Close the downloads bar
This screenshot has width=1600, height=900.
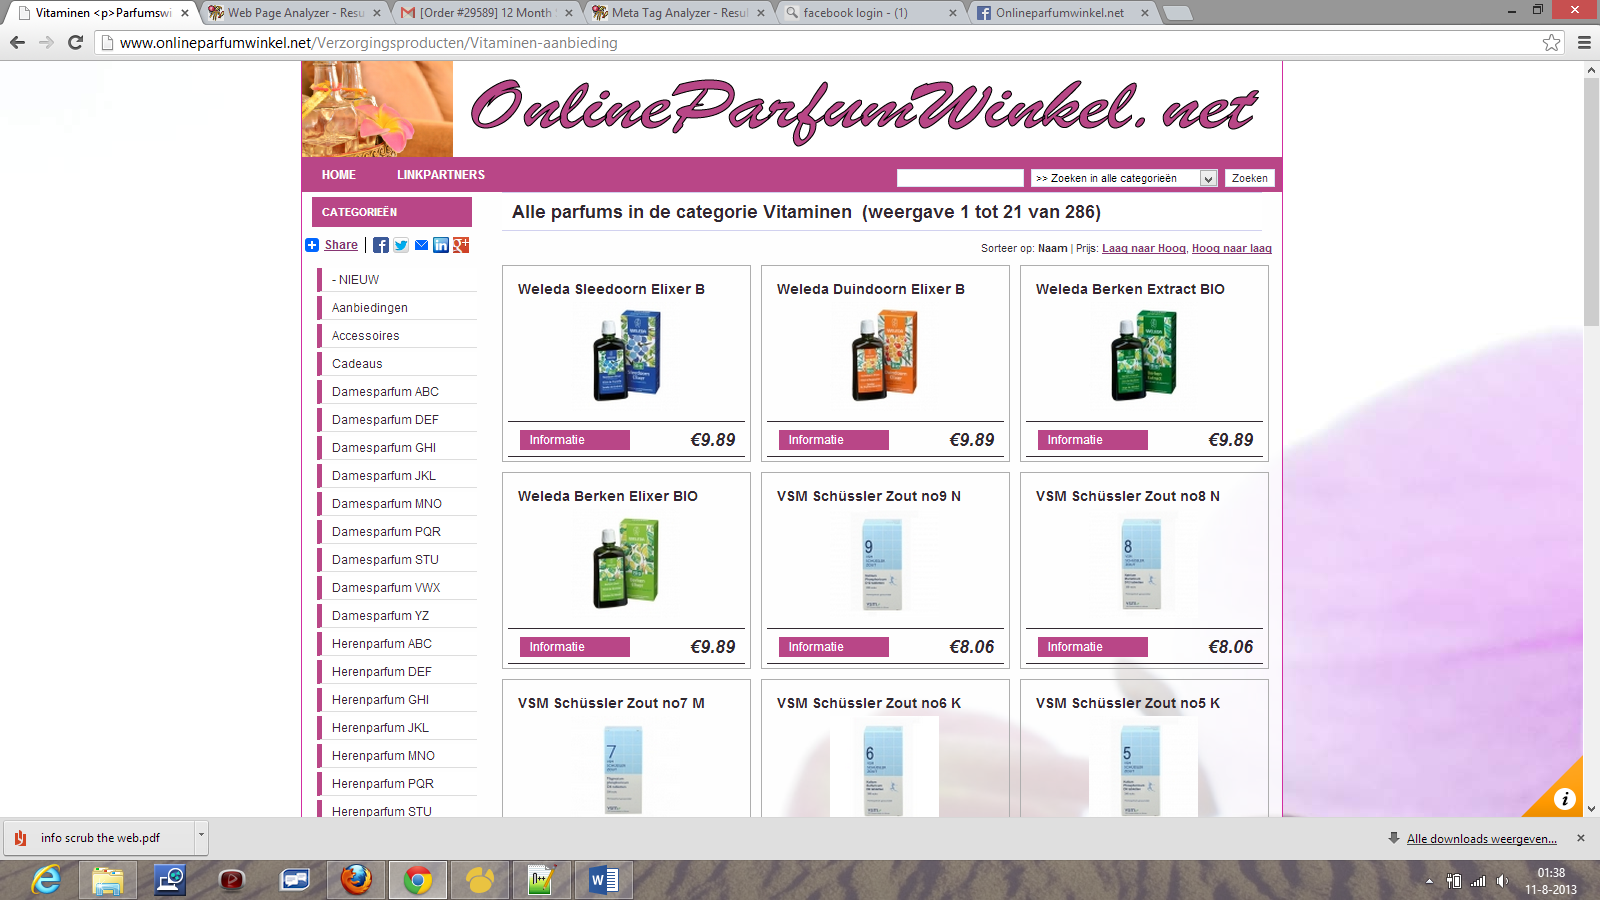point(1581,838)
